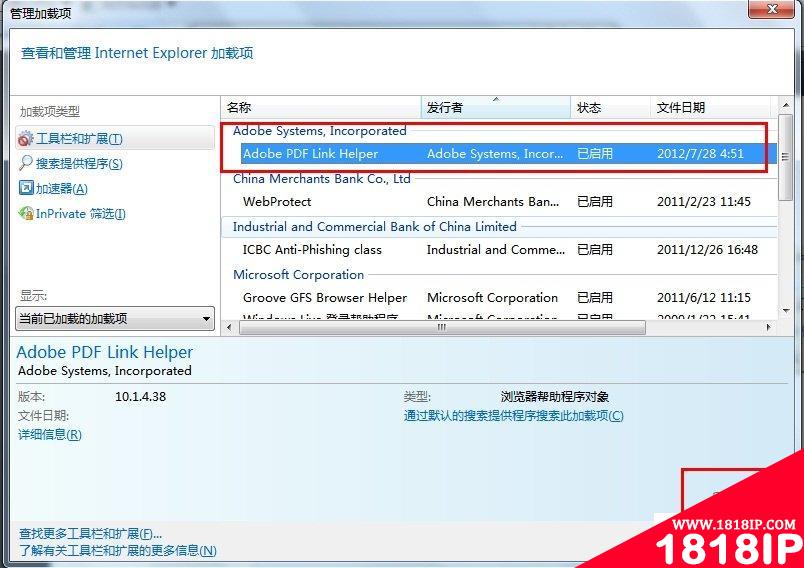Open 工具栏和扩展(T) category
Screen dimensions: 804x568
(115, 138)
